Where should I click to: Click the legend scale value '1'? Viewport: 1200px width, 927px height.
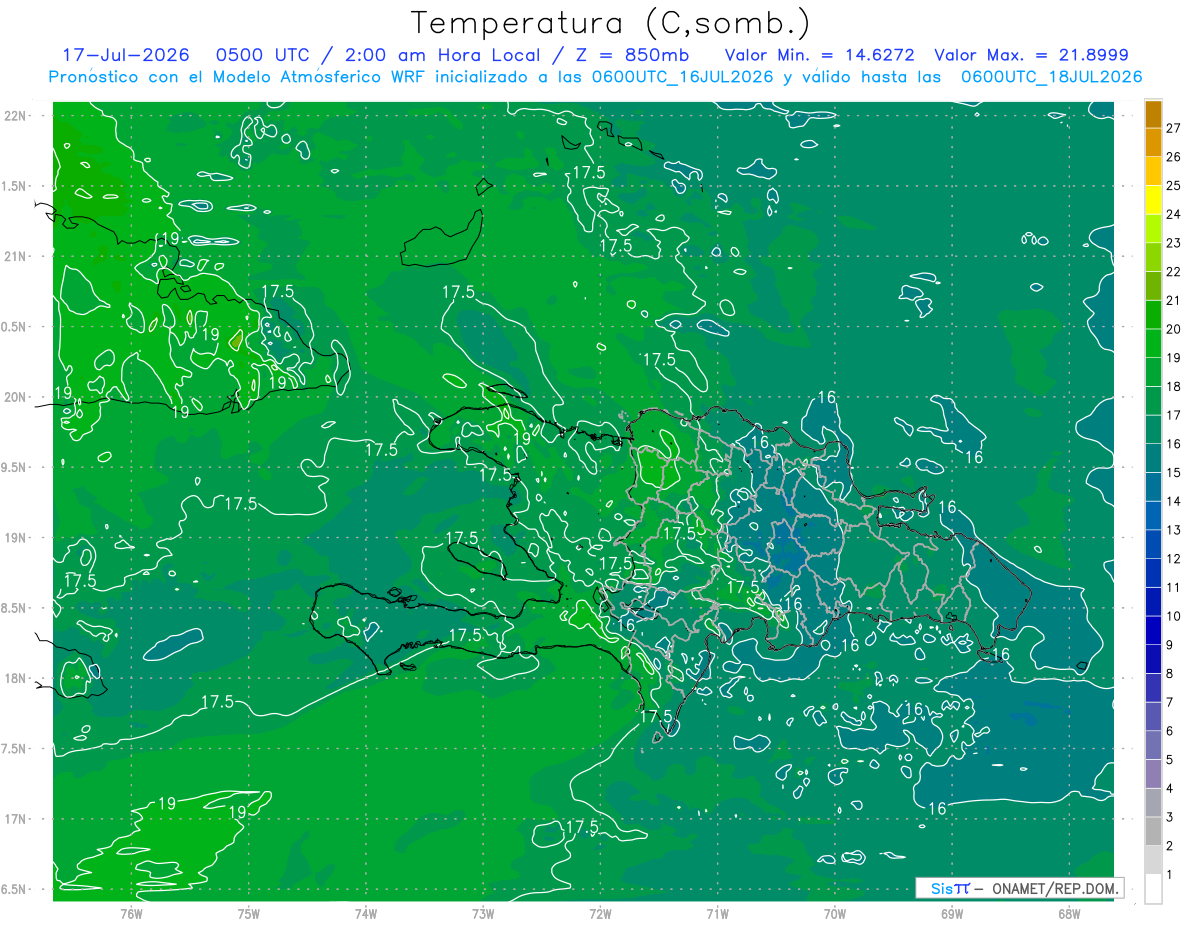[1170, 875]
